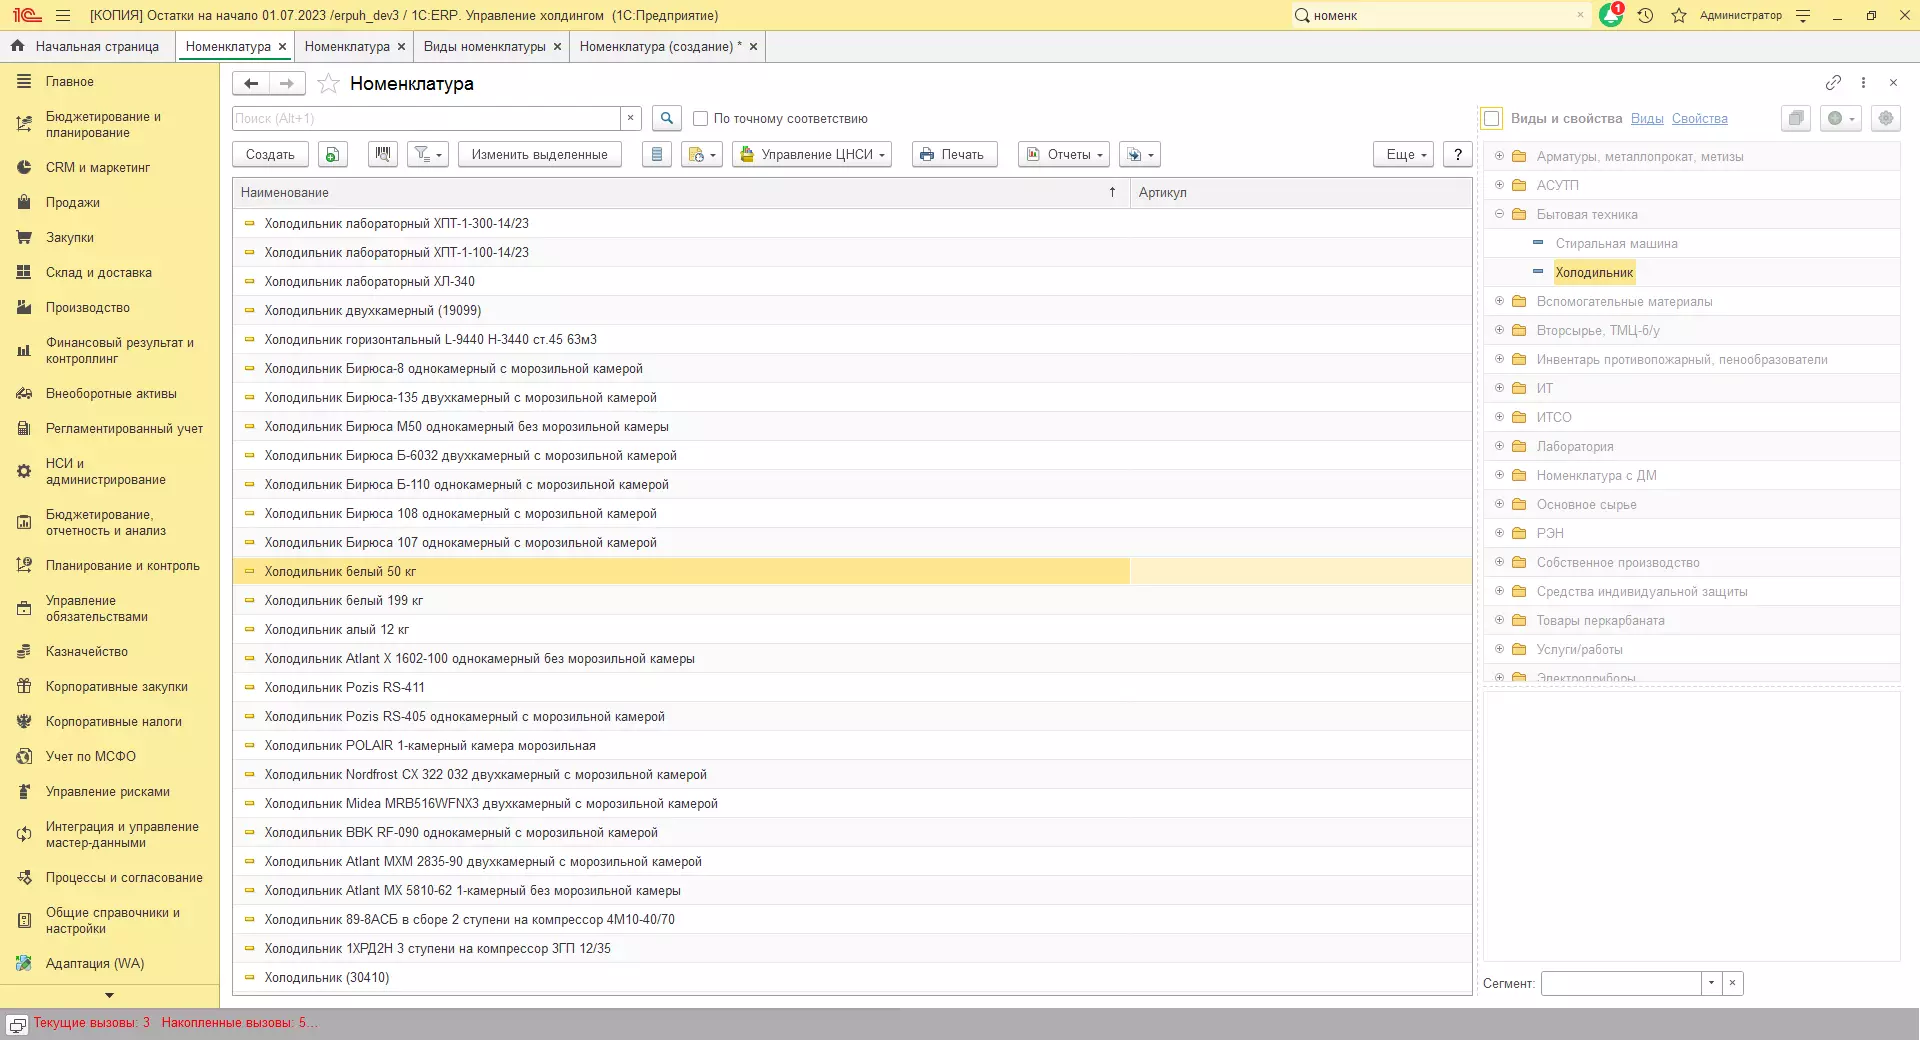Viewport: 1920px width, 1040px height.
Task: Click the magnifier search button
Action: [x=666, y=118]
